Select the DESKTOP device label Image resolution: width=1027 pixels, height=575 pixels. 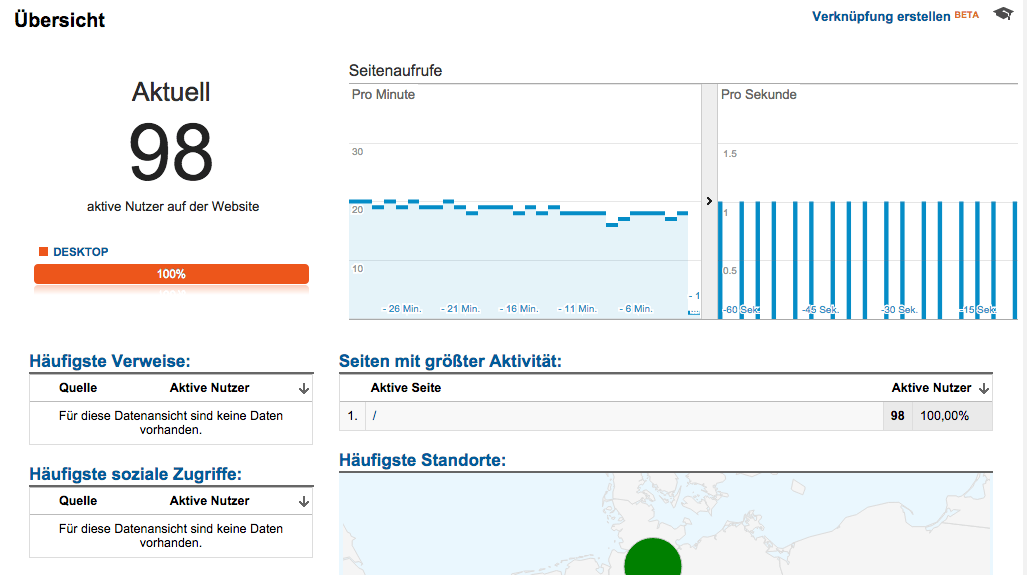coord(81,252)
